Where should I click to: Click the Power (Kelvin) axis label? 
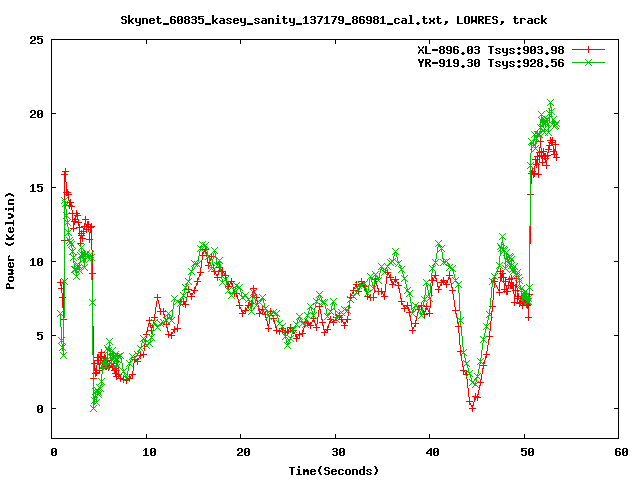[x=10, y=241]
